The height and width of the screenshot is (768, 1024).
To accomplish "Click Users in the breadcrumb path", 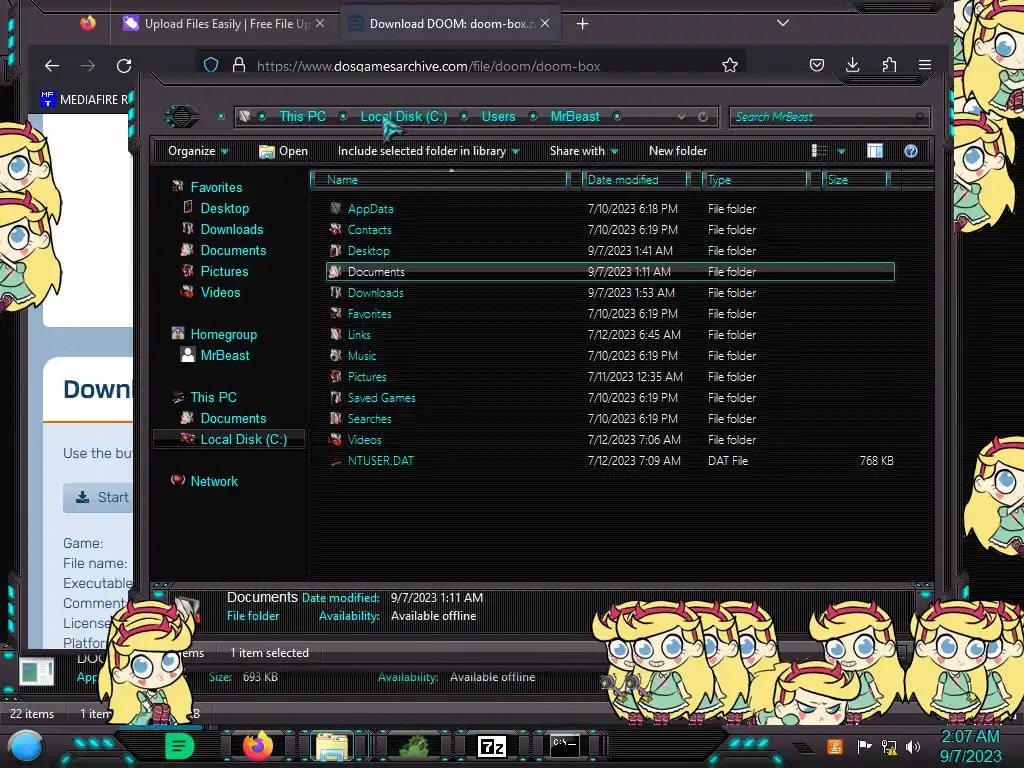I will pos(498,116).
